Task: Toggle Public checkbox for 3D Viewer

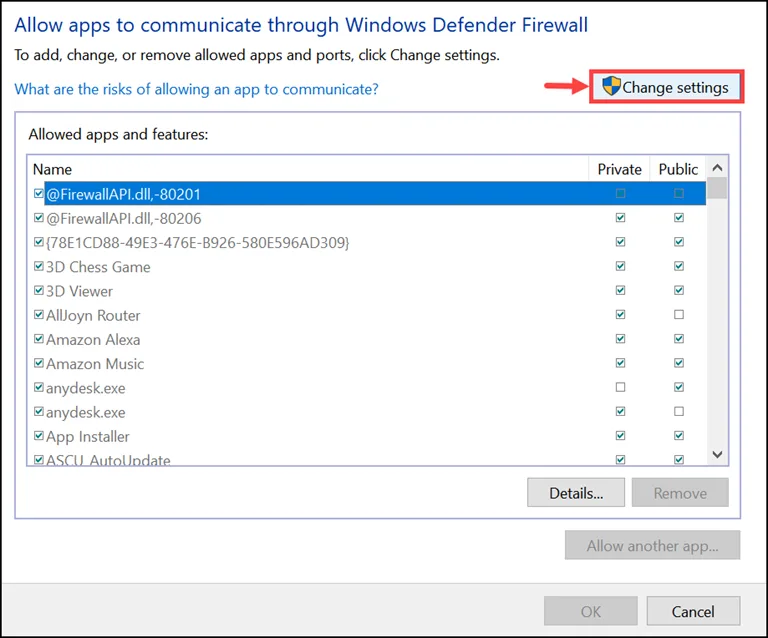Action: 679,290
